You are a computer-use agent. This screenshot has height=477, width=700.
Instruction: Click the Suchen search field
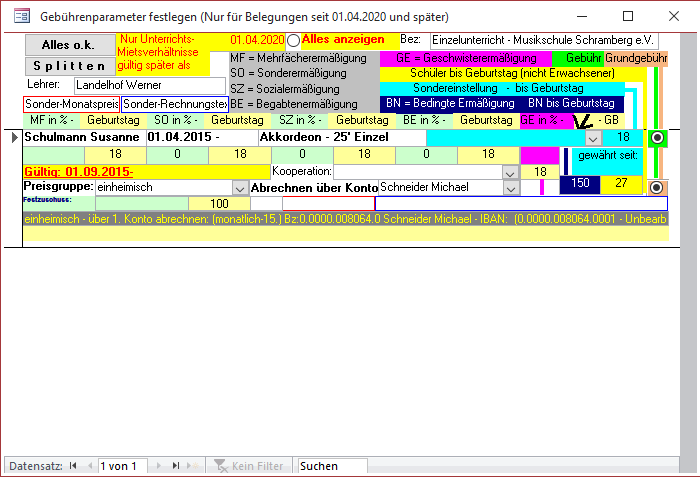tap(340, 466)
